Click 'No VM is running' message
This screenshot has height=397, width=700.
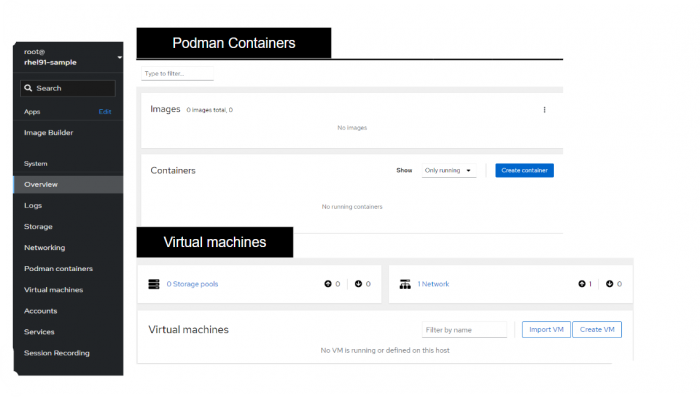pyautogui.click(x=385, y=351)
